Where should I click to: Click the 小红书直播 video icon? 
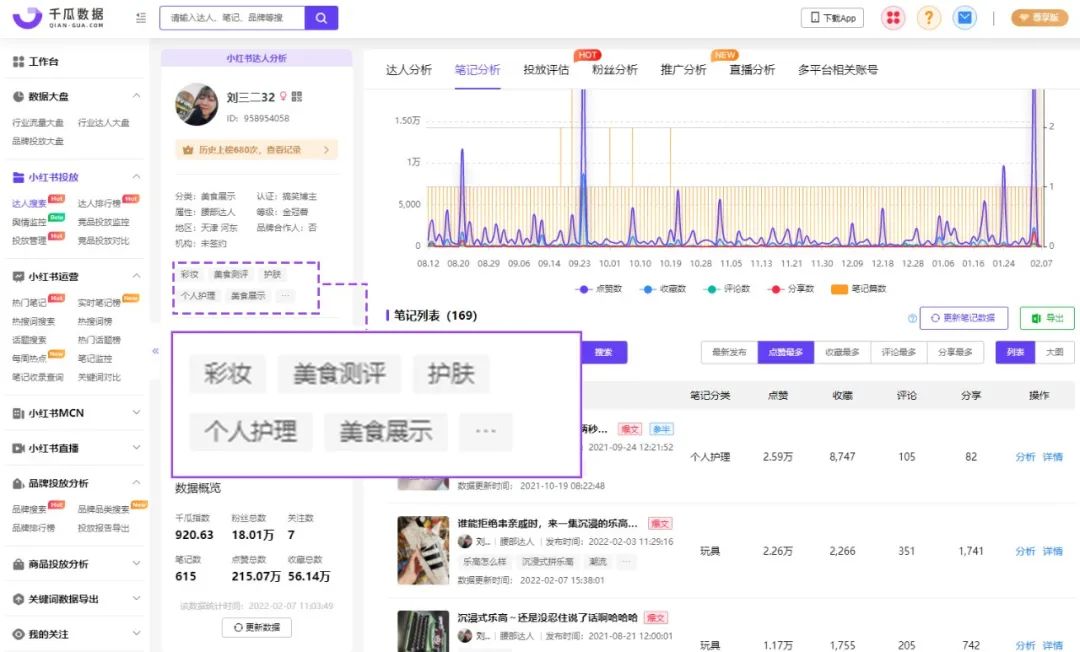tap(19, 448)
